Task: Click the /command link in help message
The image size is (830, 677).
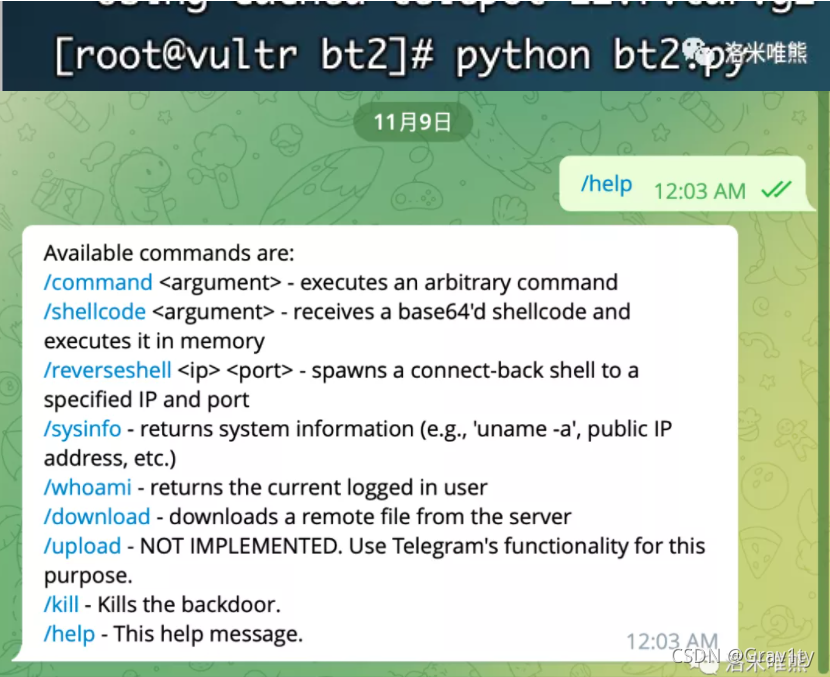Action: click(x=98, y=283)
